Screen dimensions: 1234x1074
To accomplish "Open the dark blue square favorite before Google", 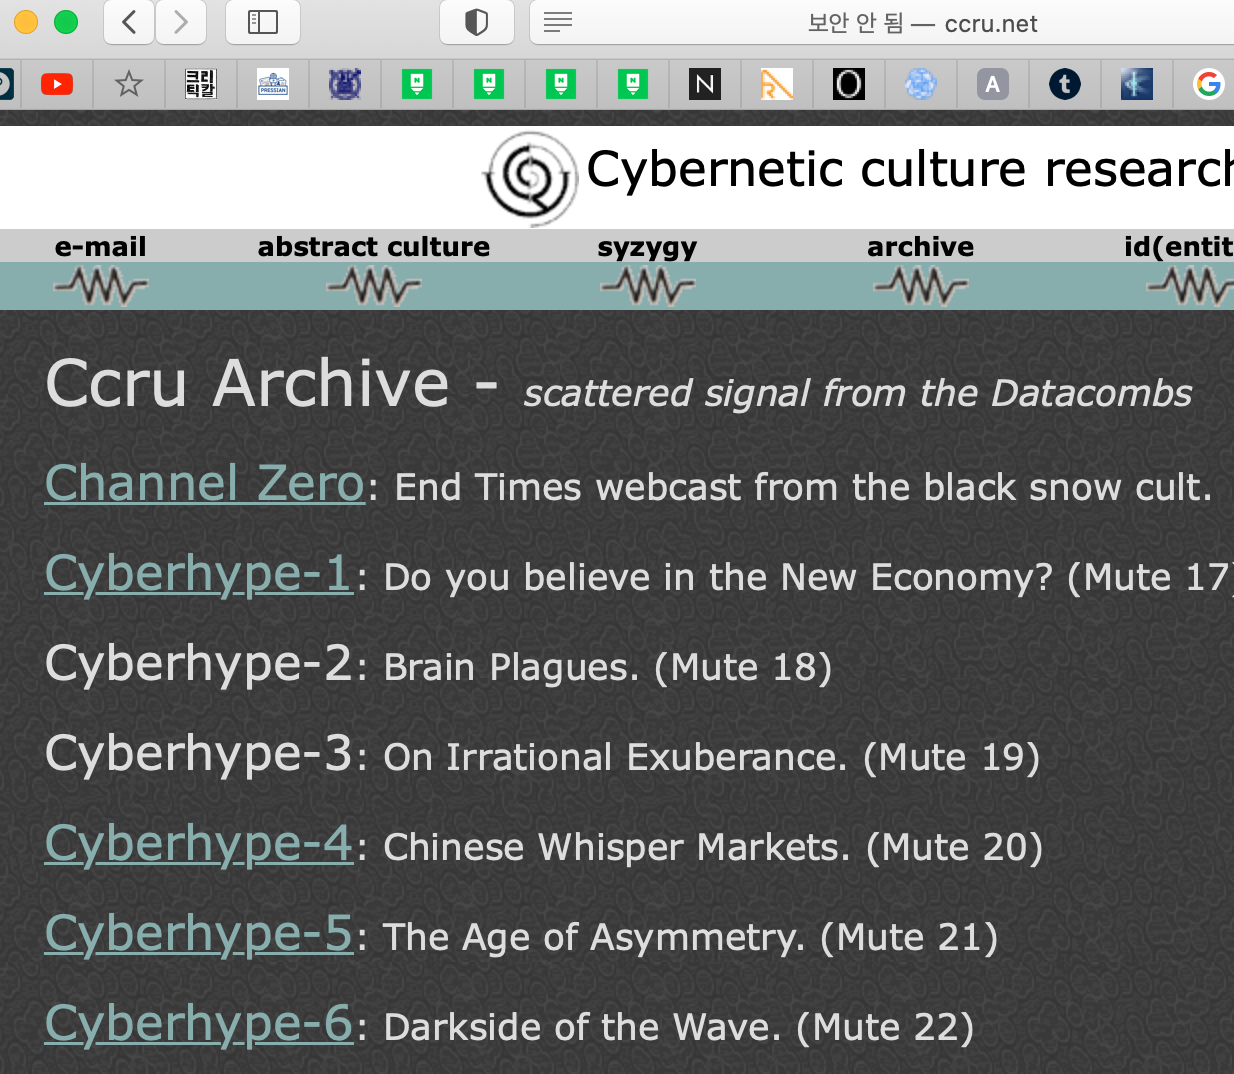I will click(1137, 84).
